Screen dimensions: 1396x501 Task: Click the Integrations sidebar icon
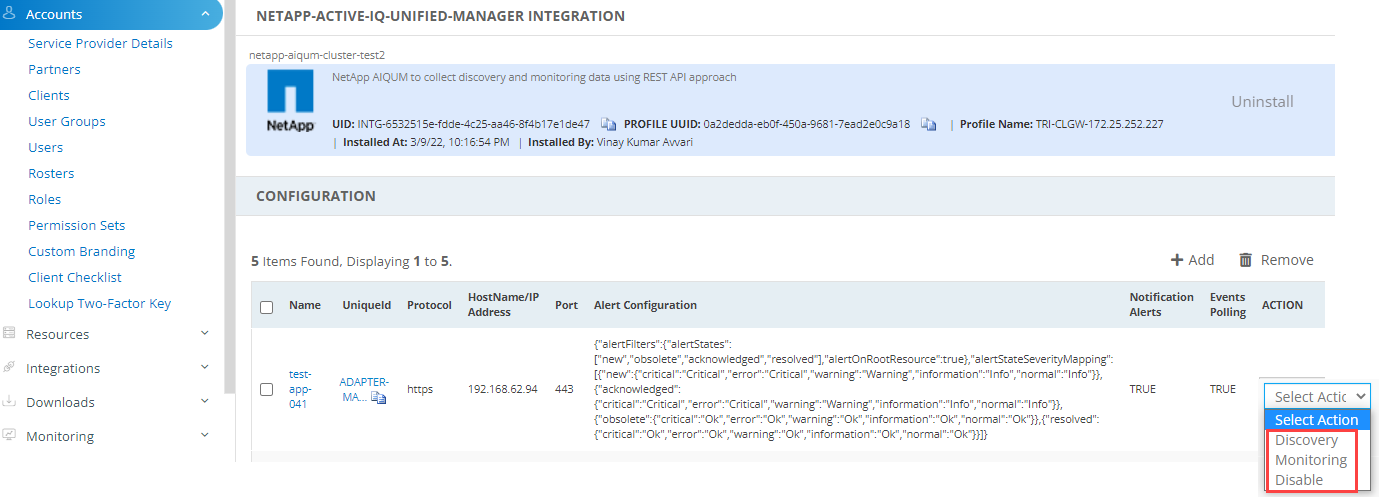(x=9, y=368)
